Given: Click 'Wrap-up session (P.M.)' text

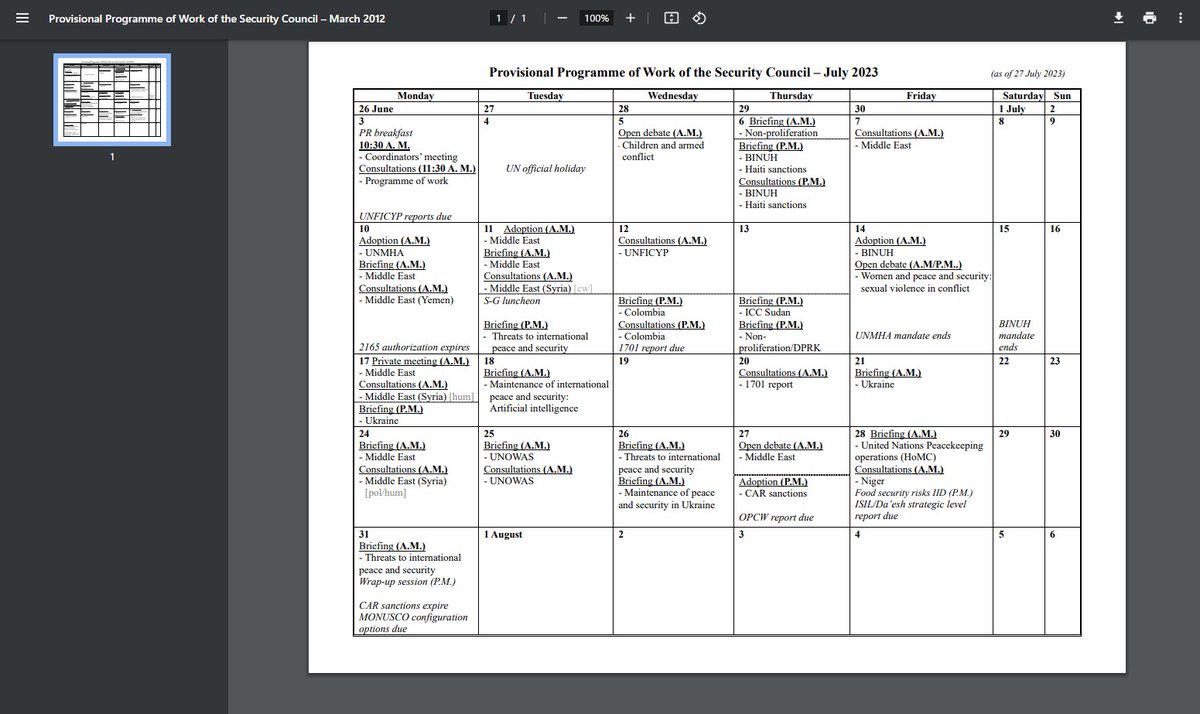Looking at the screenshot, I should (409, 581).
